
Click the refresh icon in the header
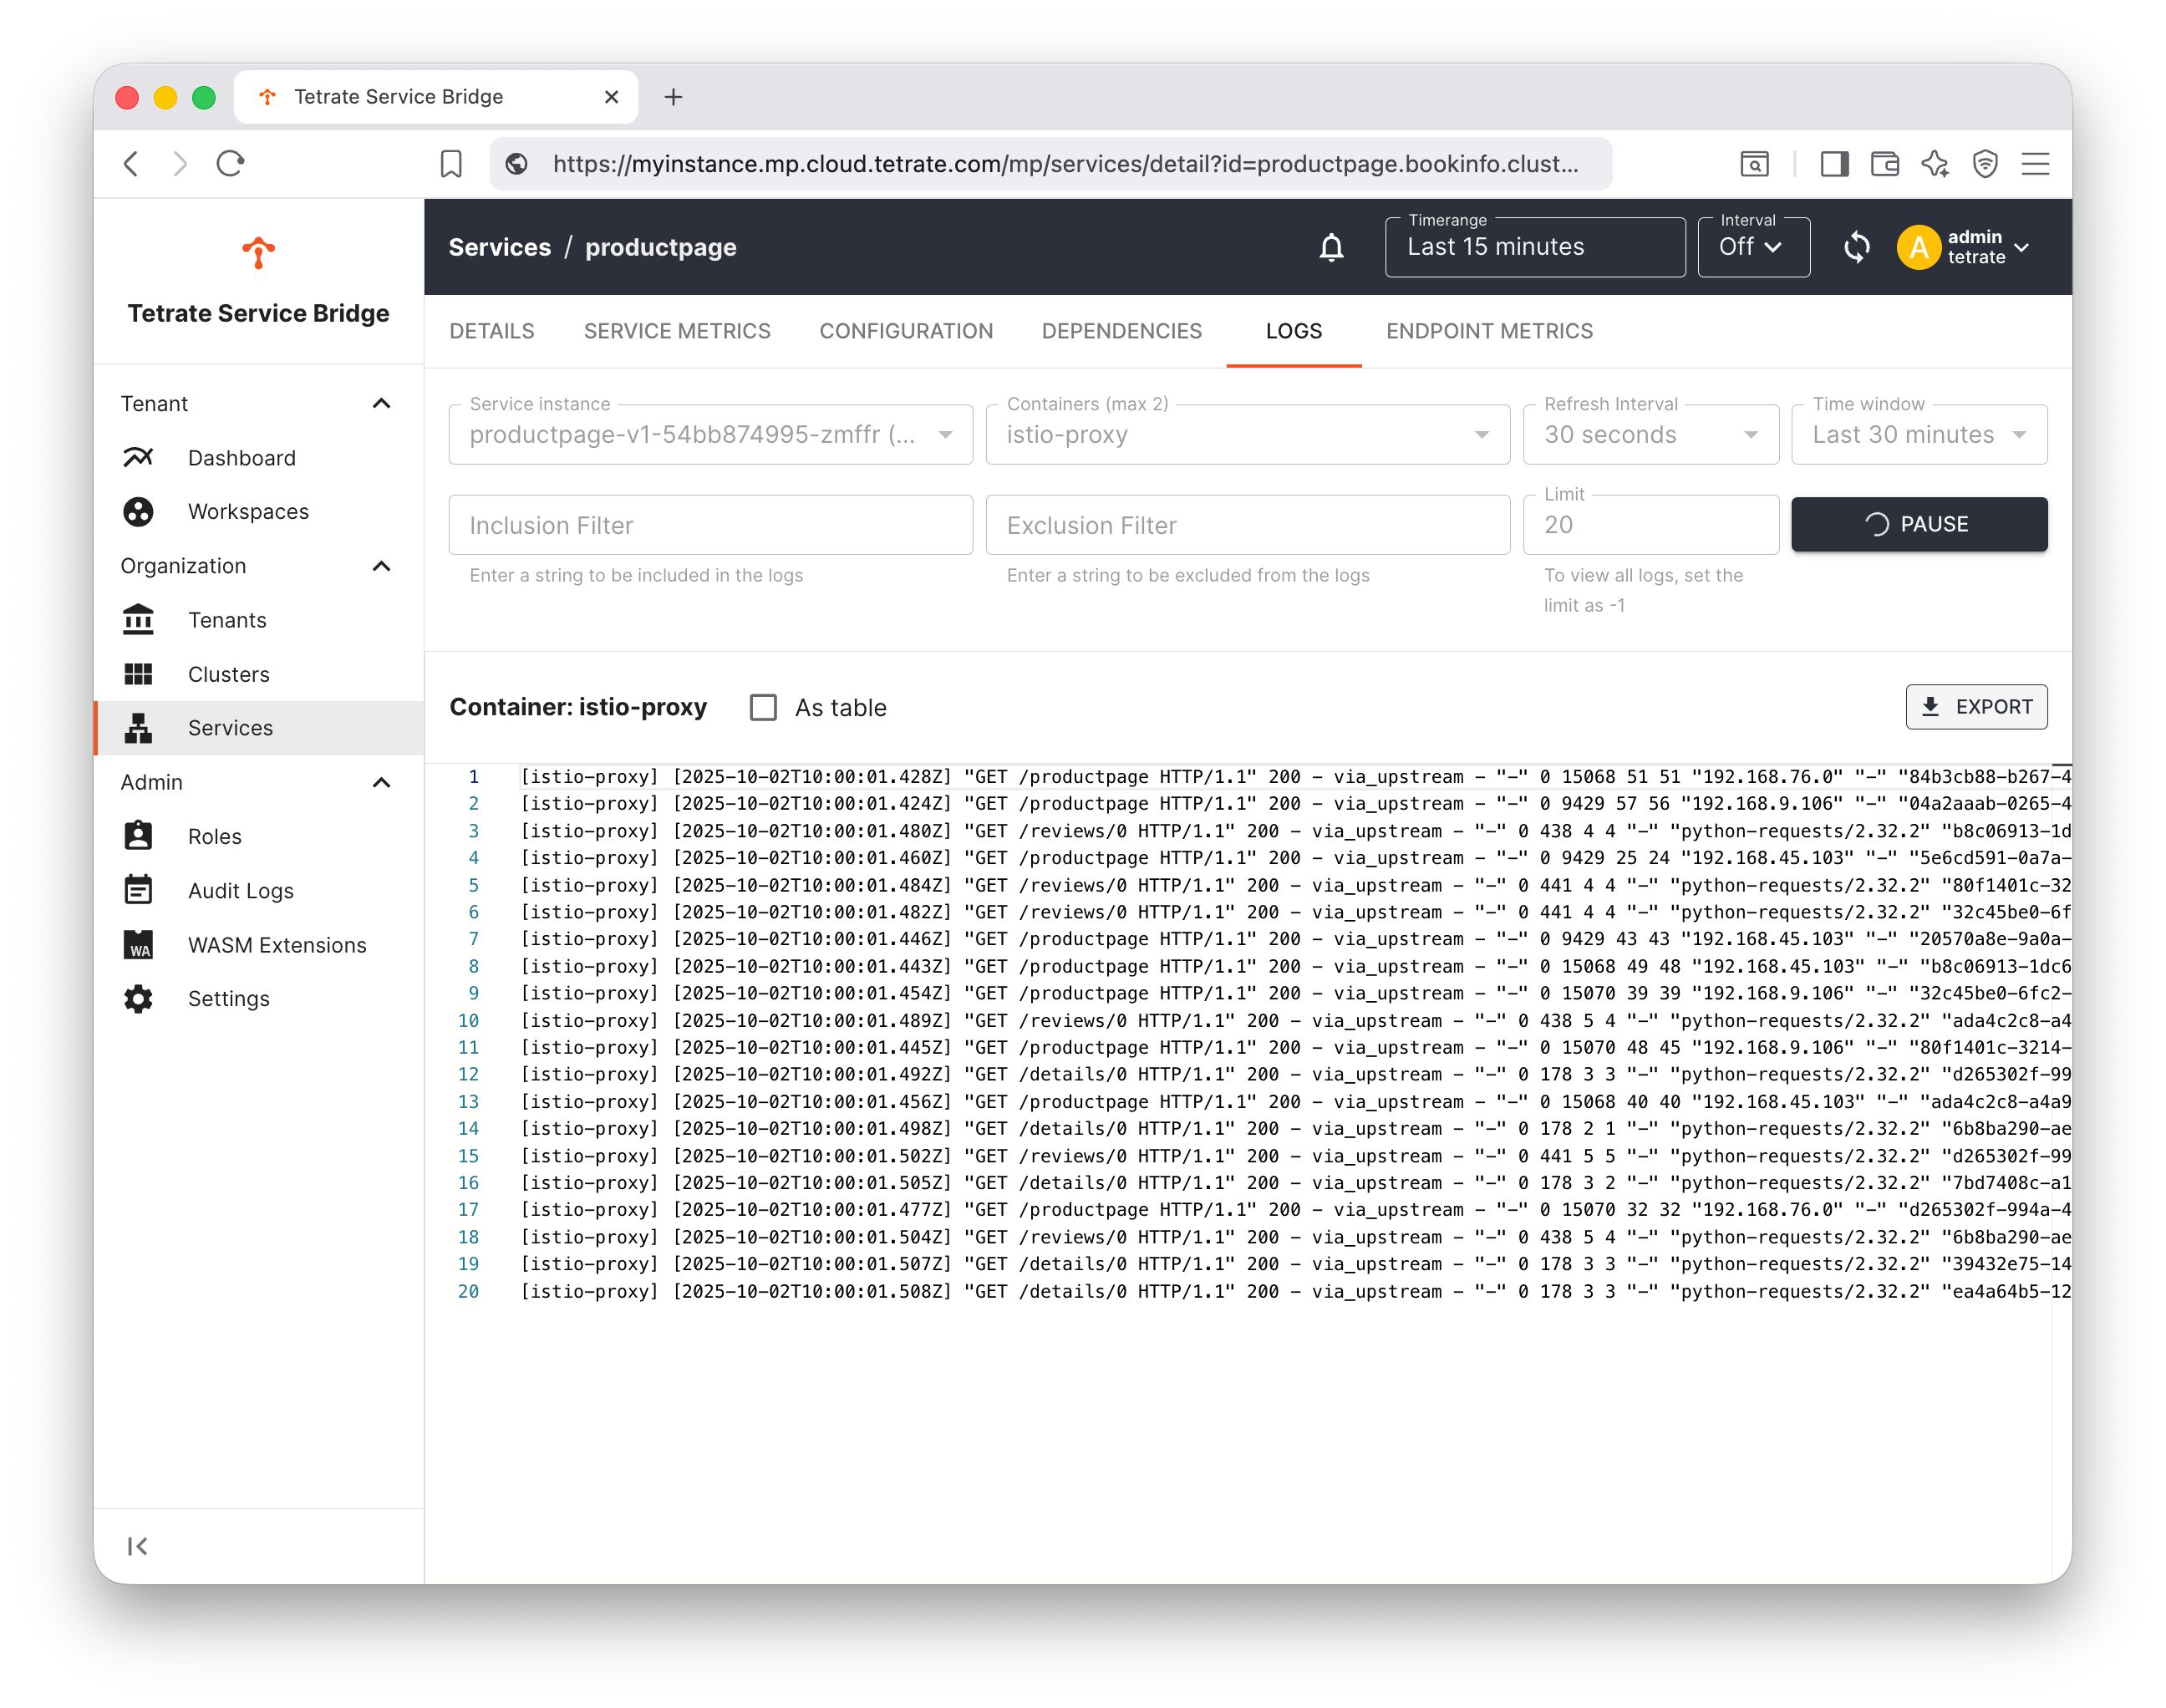tap(1856, 247)
